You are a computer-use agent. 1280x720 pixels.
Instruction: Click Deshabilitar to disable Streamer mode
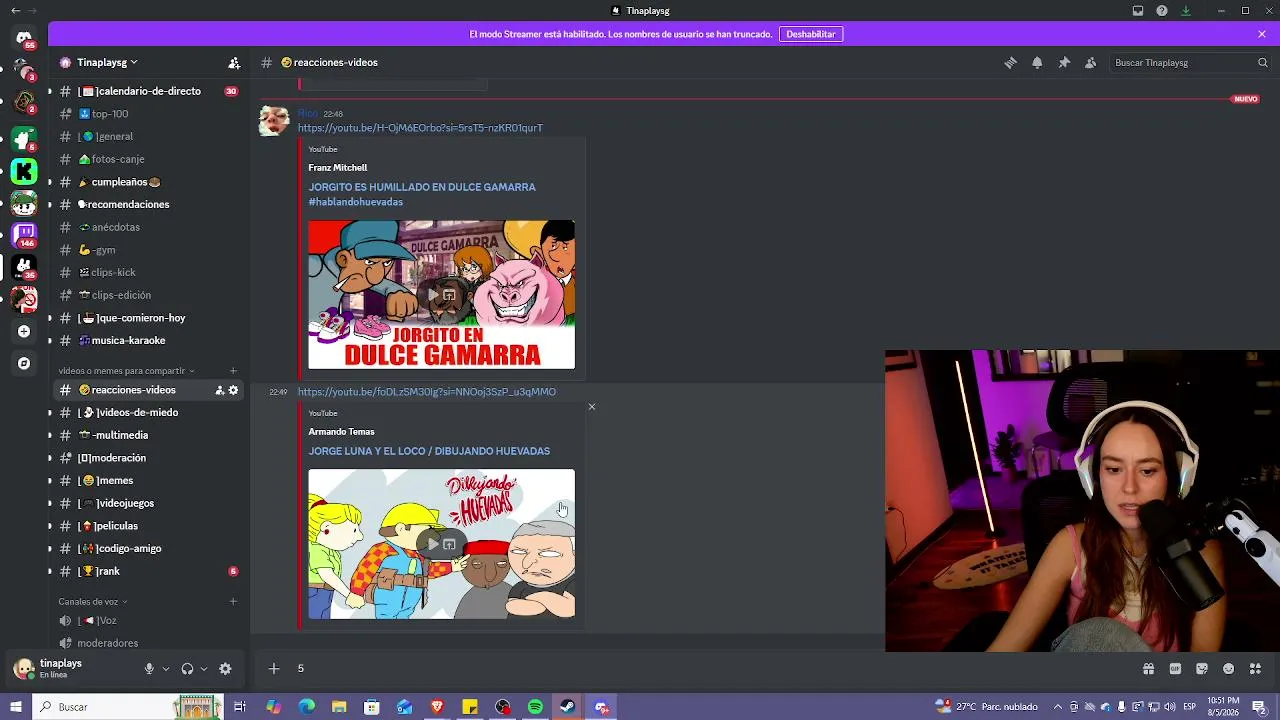[810, 34]
